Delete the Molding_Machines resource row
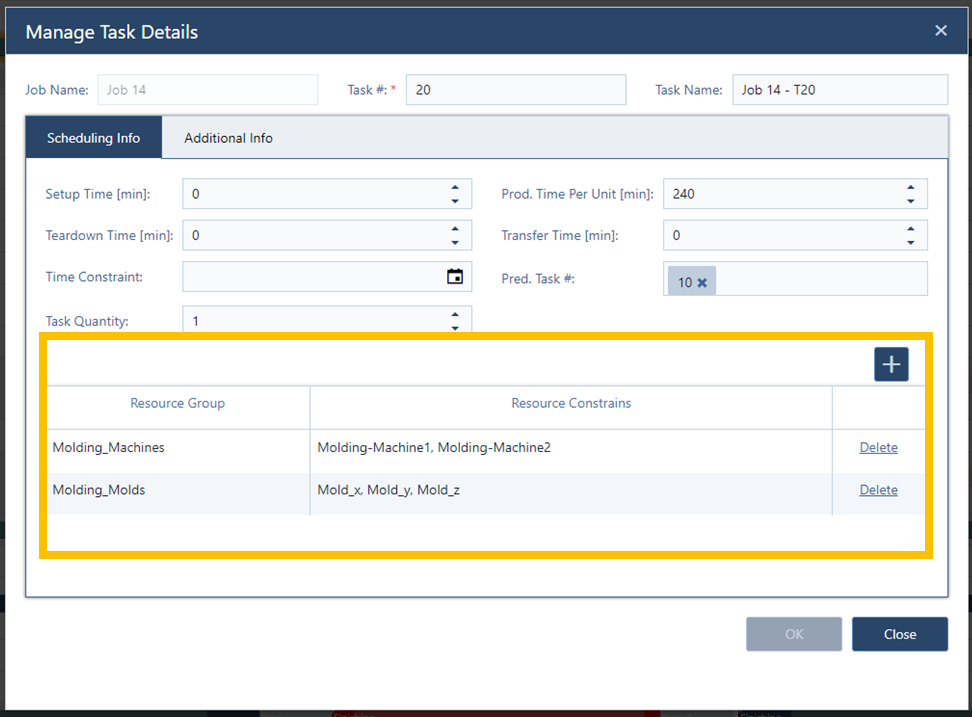This screenshot has width=972, height=717. pyautogui.click(x=878, y=447)
